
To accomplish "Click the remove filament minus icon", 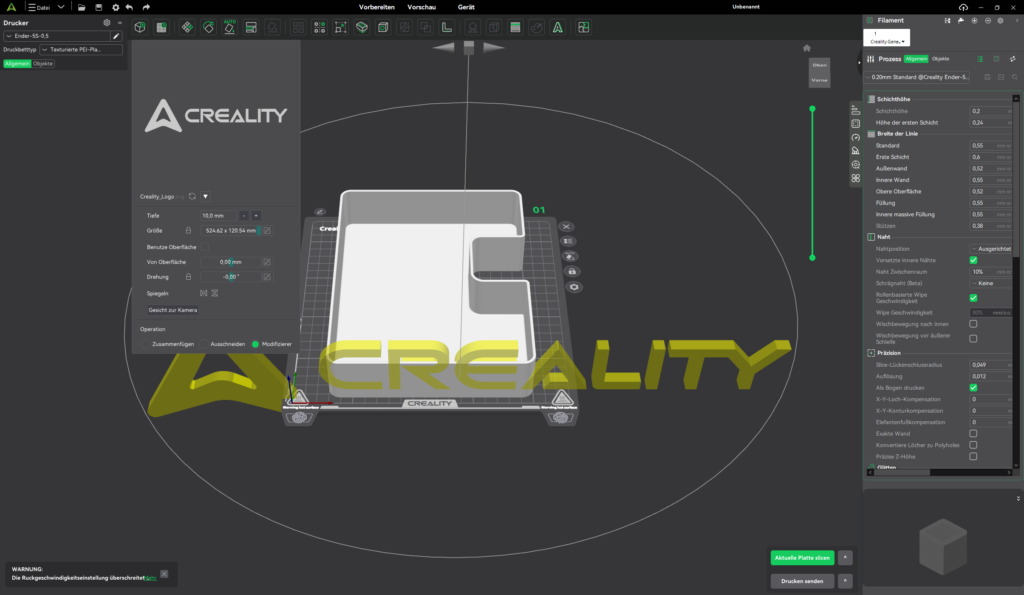I will tap(987, 21).
